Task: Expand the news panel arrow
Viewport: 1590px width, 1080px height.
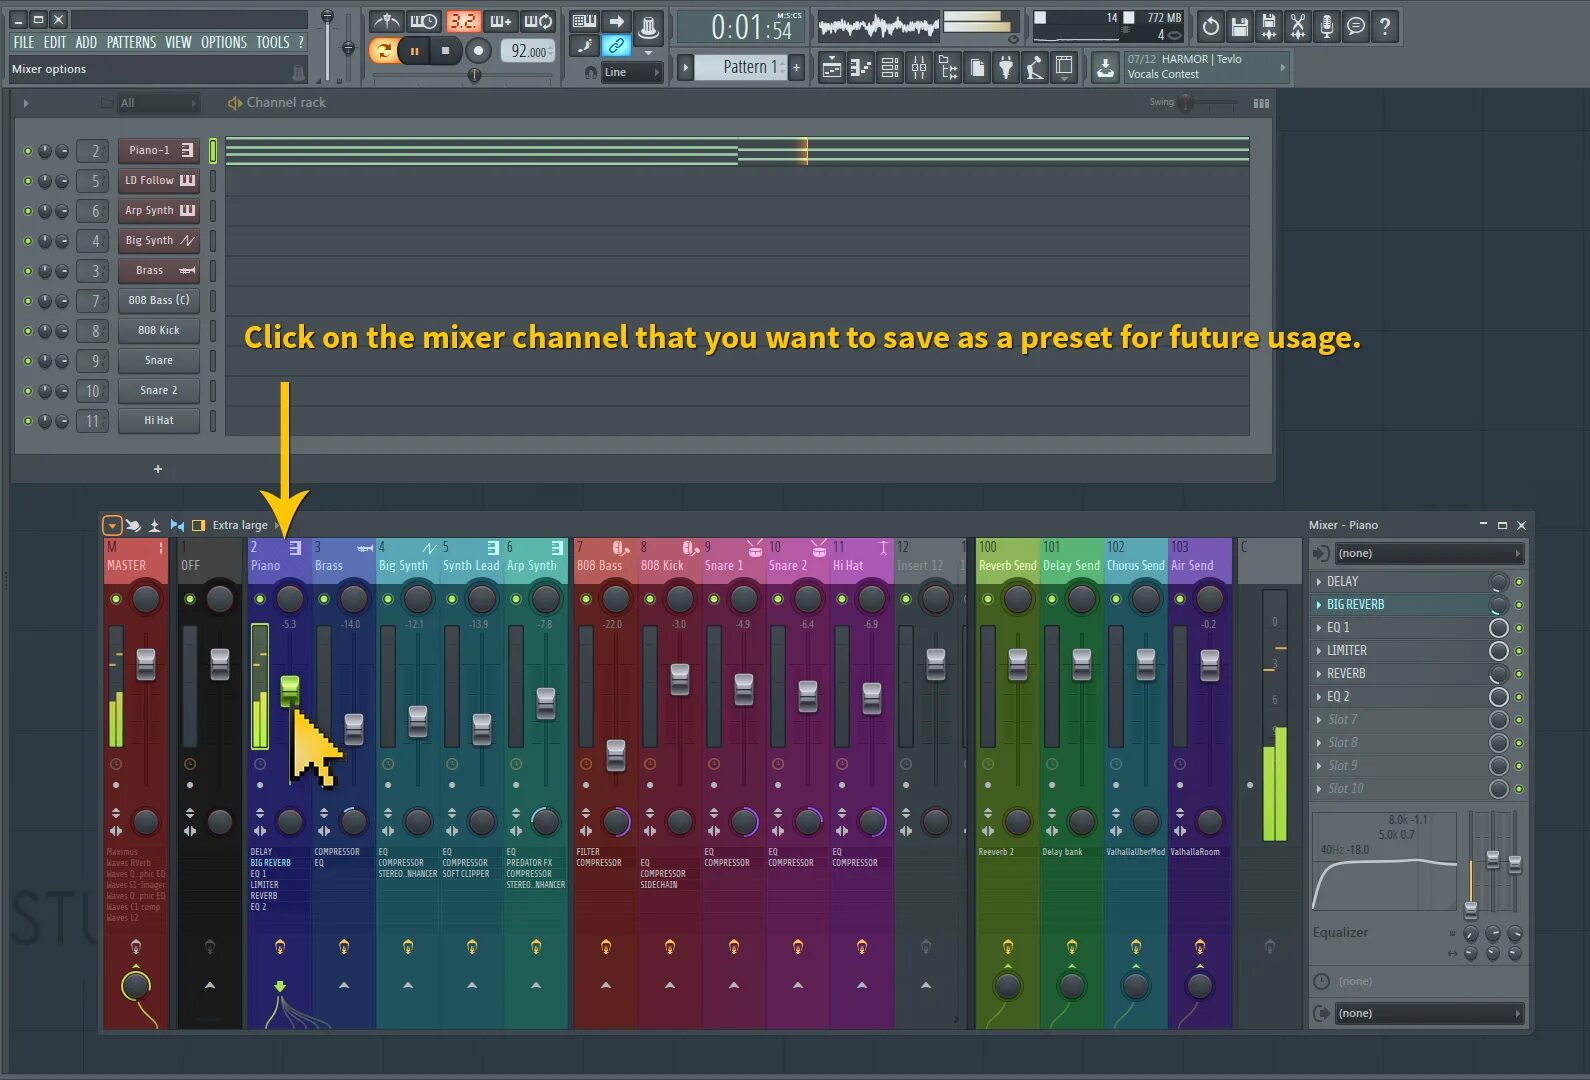Action: [1283, 68]
